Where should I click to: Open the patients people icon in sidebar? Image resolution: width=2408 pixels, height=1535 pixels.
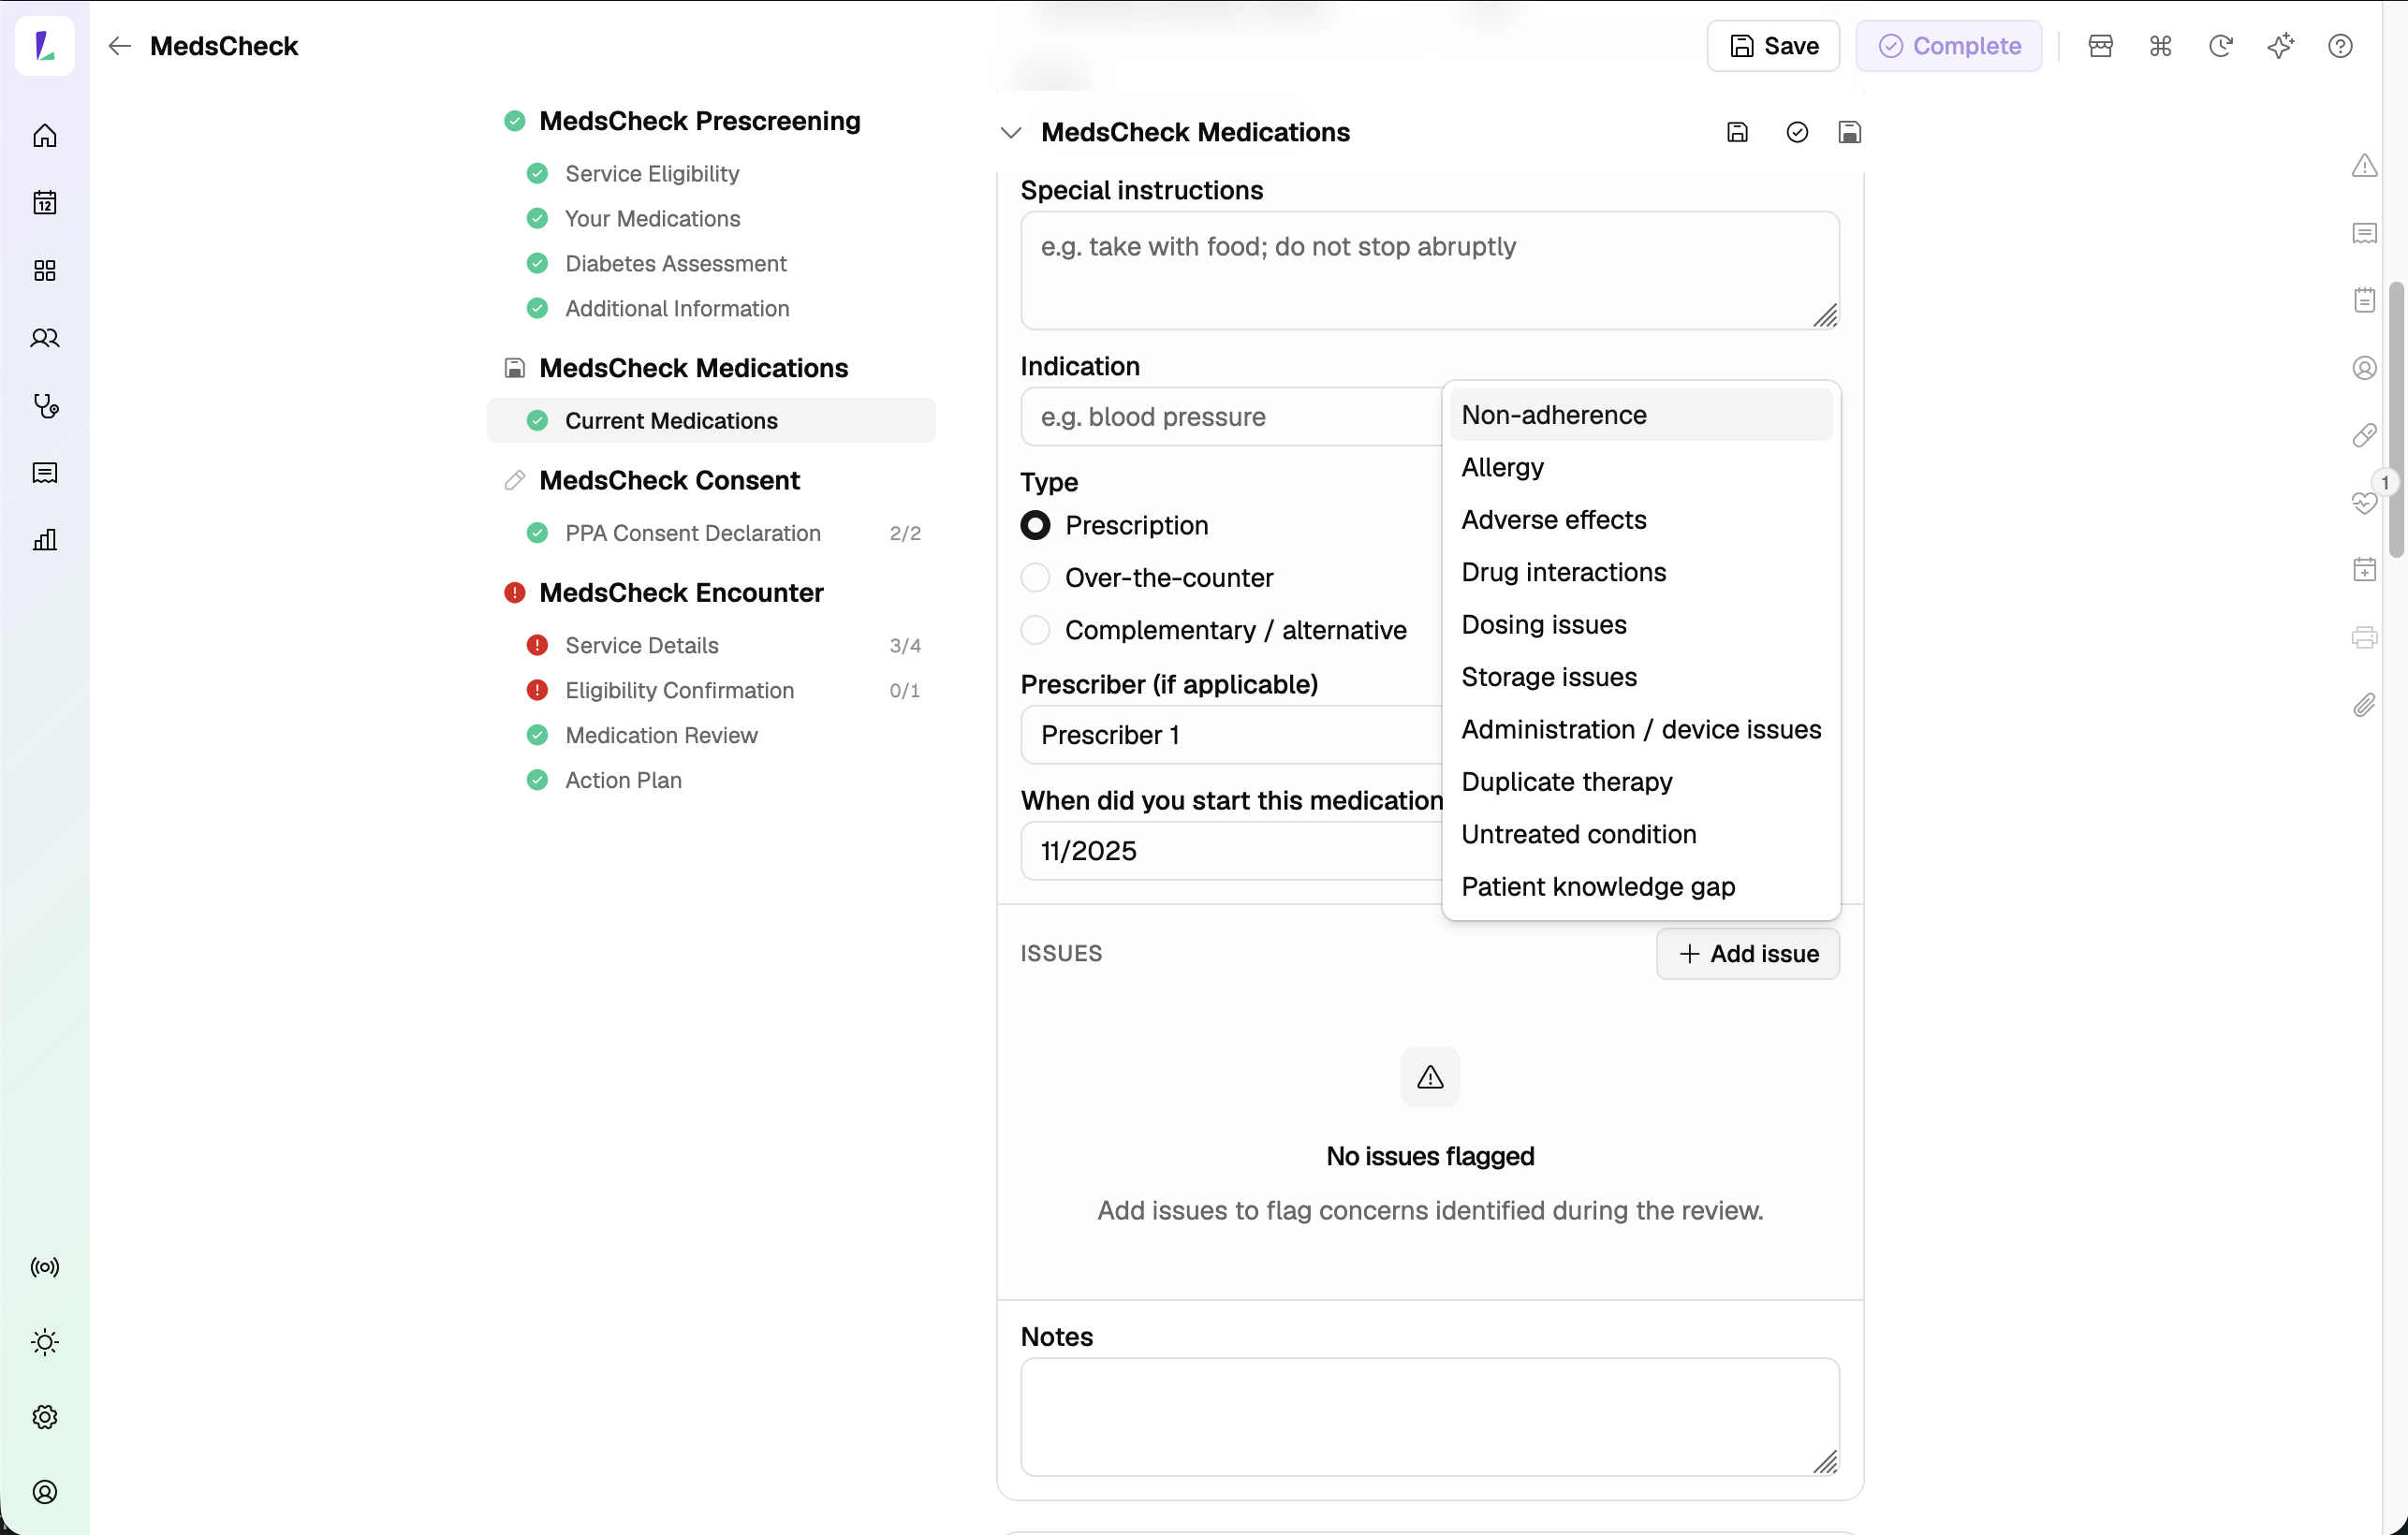pyautogui.click(x=45, y=338)
